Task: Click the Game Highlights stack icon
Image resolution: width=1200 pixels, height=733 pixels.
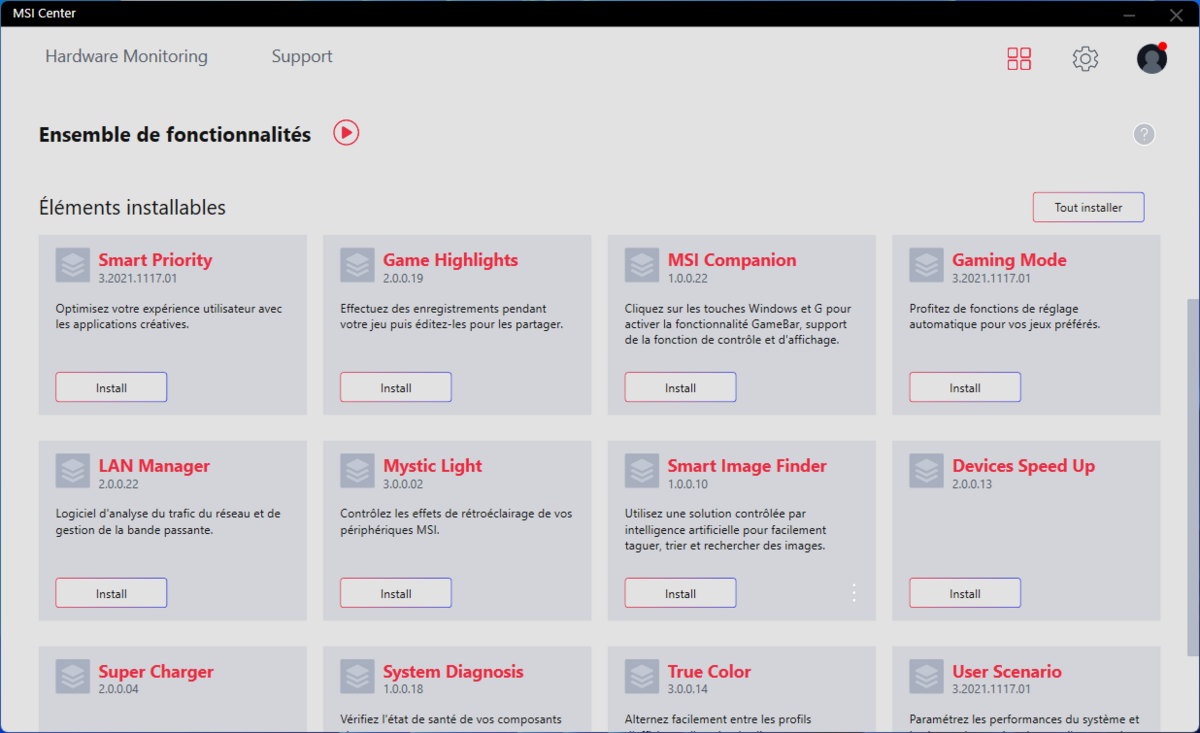Action: click(357, 265)
